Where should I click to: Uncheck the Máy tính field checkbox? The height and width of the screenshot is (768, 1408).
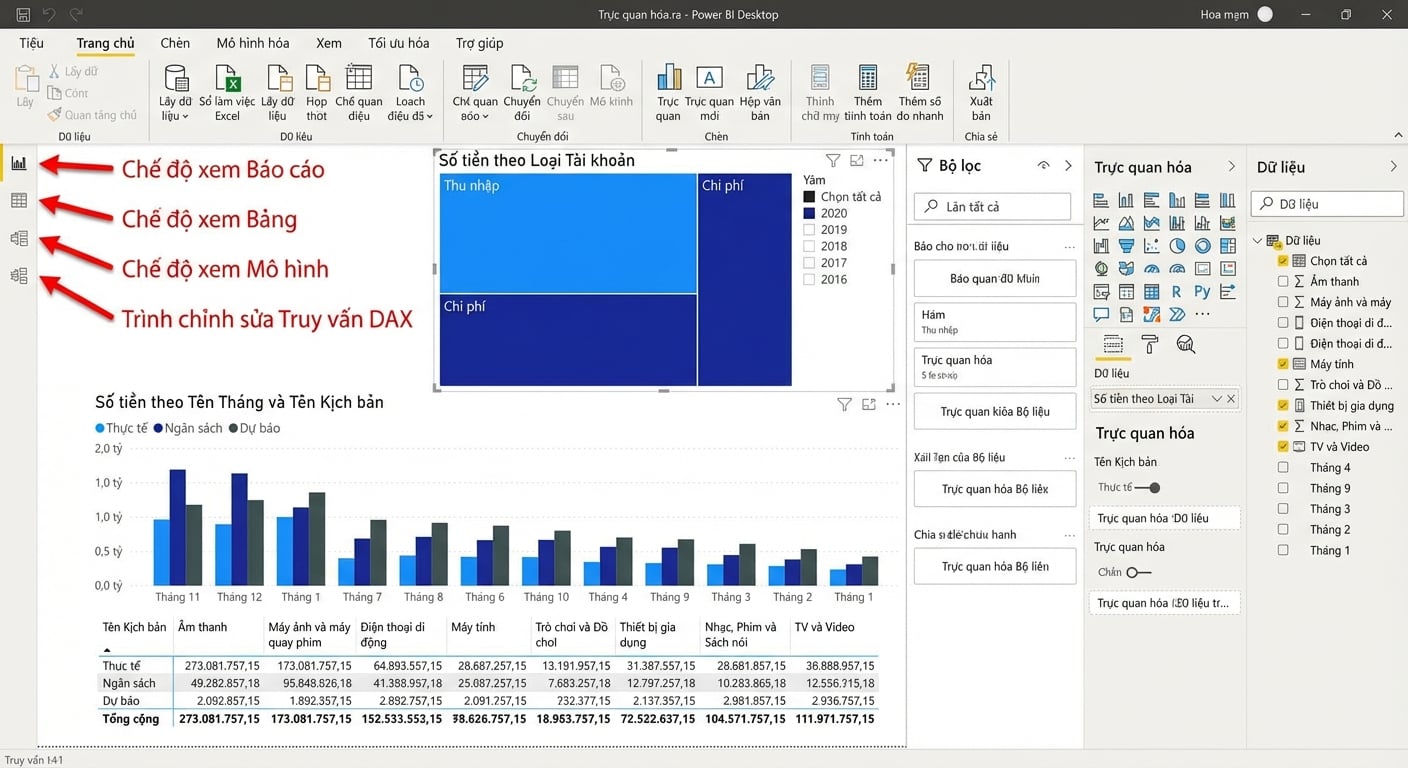(x=1283, y=364)
